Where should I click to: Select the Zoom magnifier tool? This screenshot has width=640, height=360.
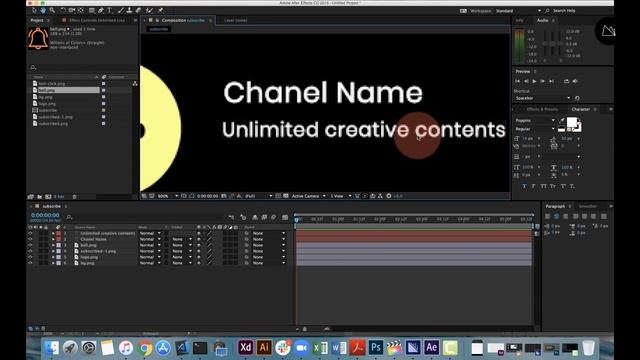pyautogui.click(x=52, y=10)
